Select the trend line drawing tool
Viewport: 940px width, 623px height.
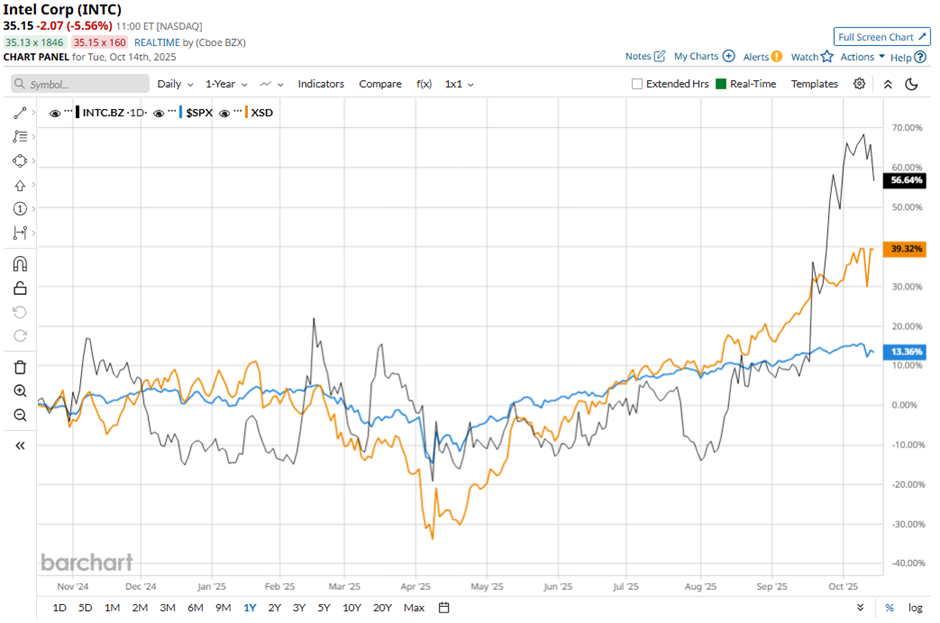coord(19,113)
